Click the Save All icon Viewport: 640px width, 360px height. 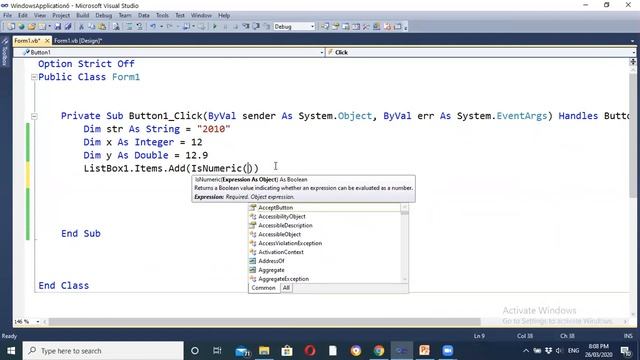coord(68,27)
